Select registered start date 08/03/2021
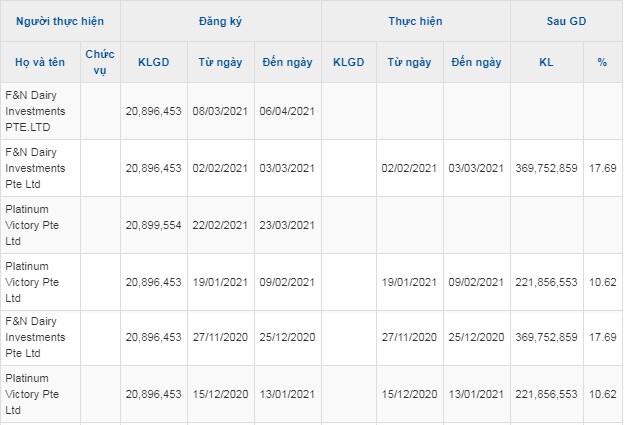625x425 pixels. pyautogui.click(x=220, y=111)
